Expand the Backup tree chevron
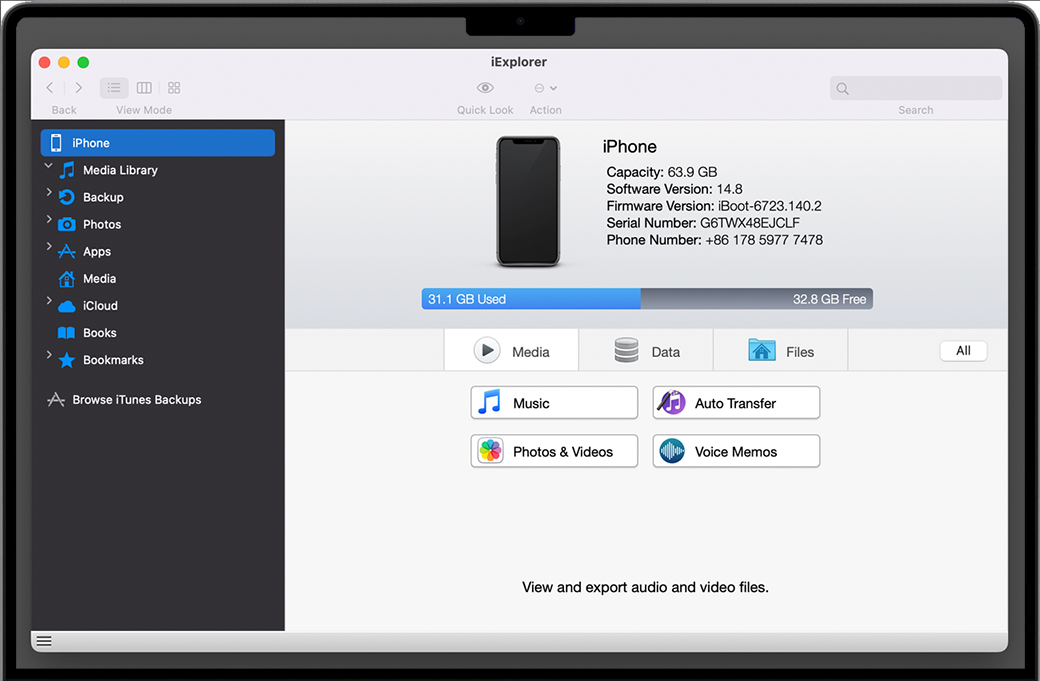Viewport: 1040px width, 681px height. (48, 192)
